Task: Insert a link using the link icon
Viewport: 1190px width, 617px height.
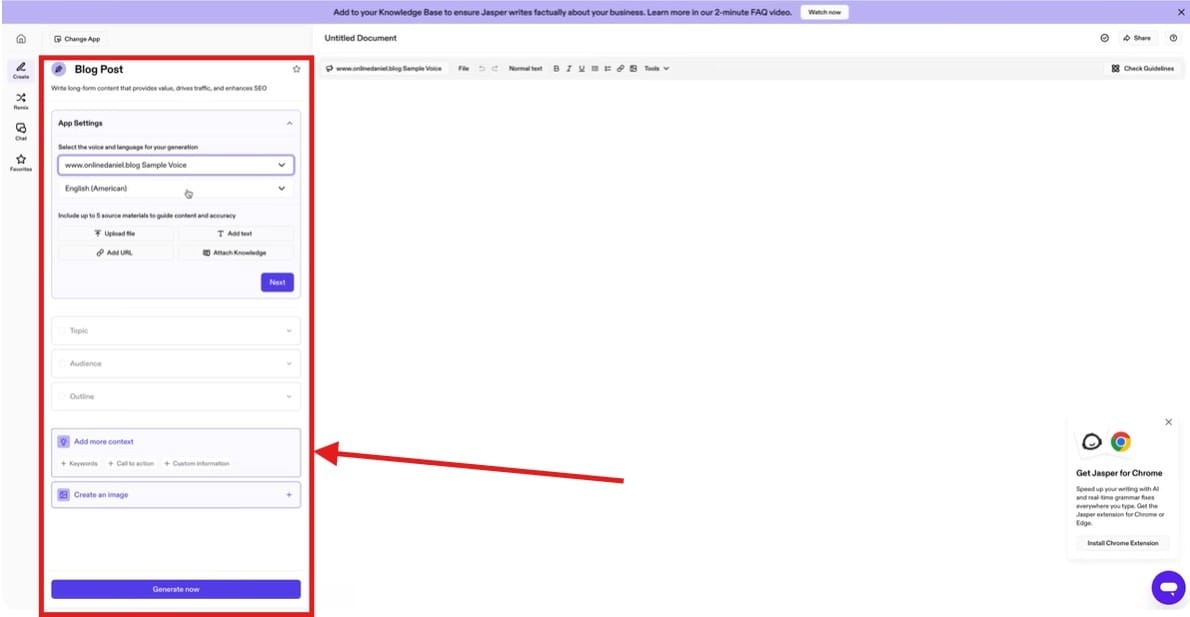Action: coord(620,68)
